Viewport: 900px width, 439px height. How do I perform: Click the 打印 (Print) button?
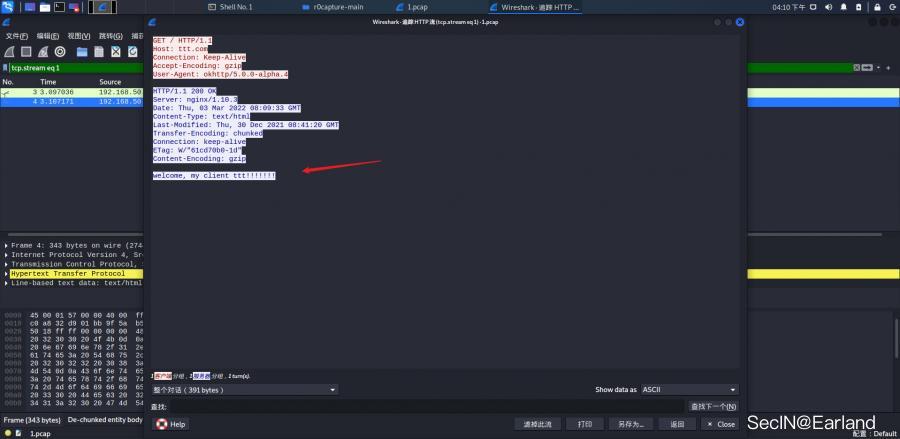point(584,424)
